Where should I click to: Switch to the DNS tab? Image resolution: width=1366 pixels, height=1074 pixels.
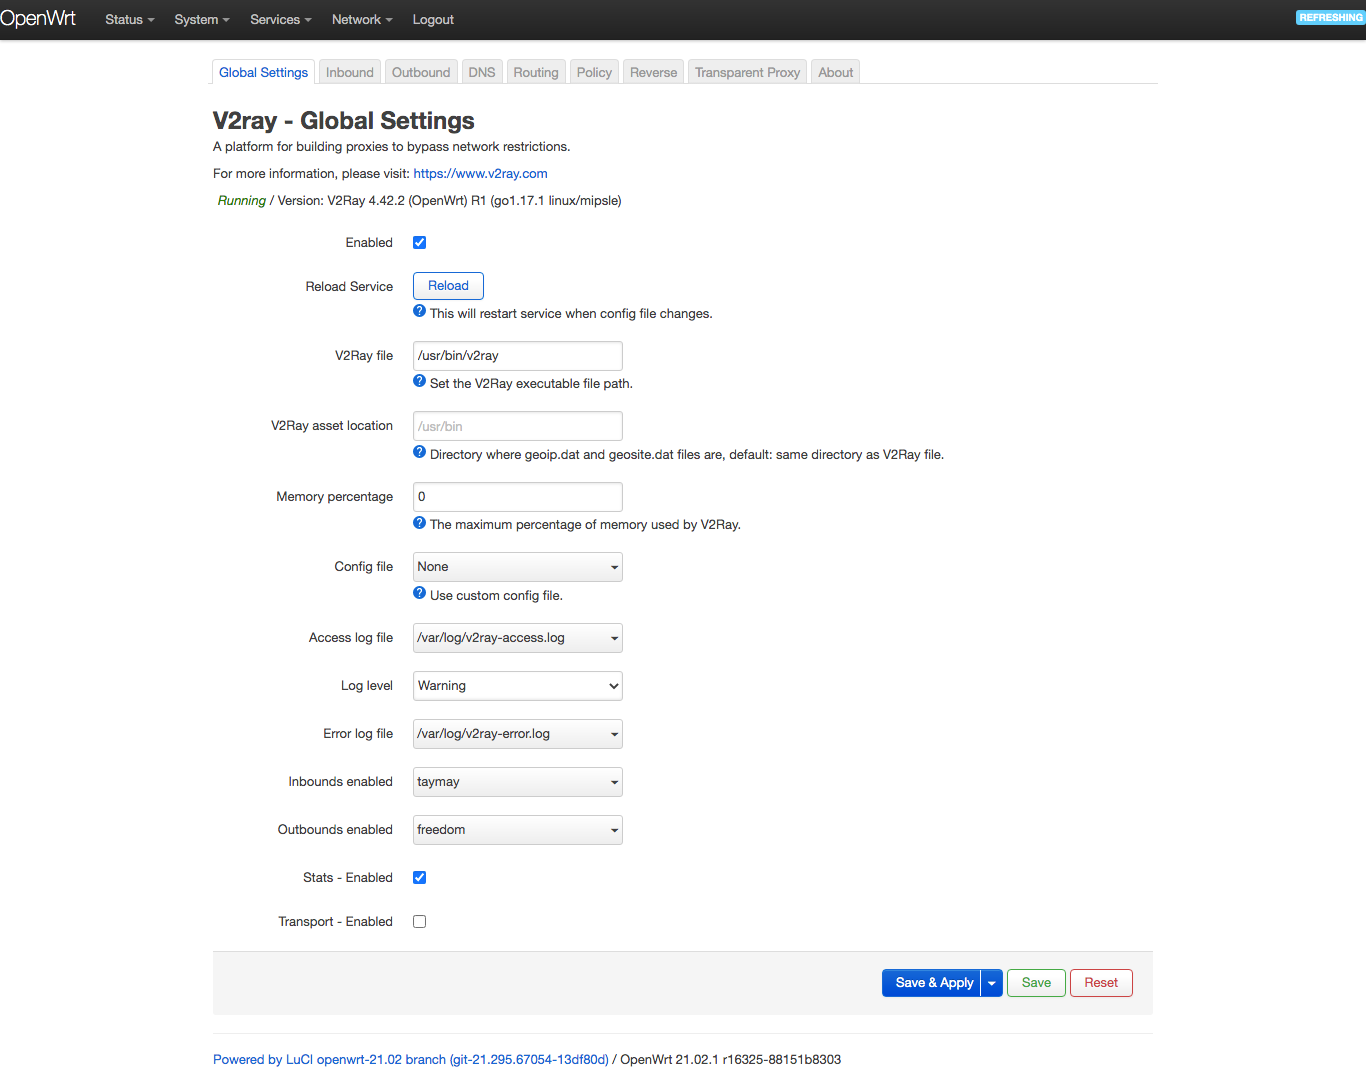pyautogui.click(x=482, y=72)
